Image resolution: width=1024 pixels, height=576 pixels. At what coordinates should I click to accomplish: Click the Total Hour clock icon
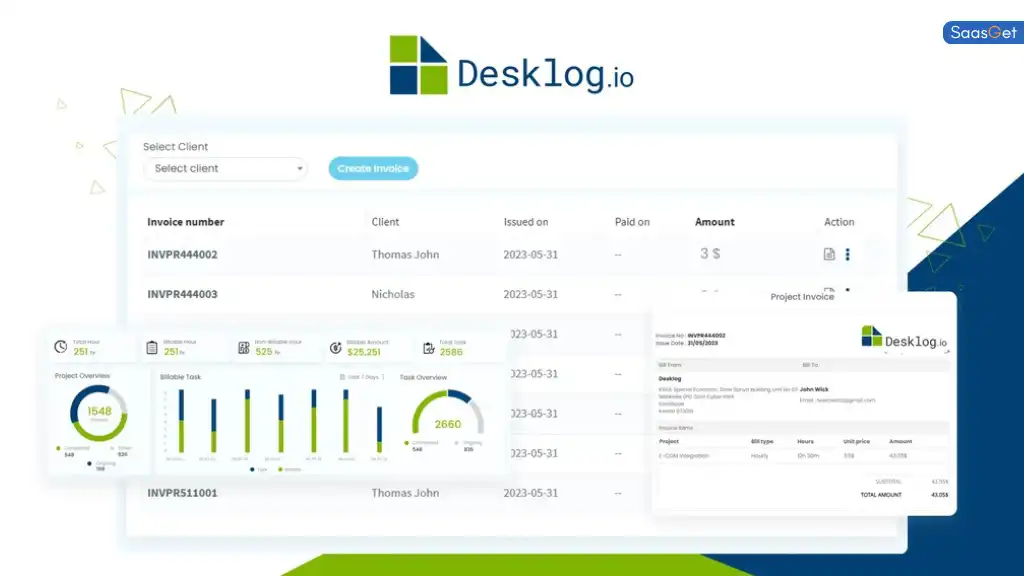tap(61, 347)
